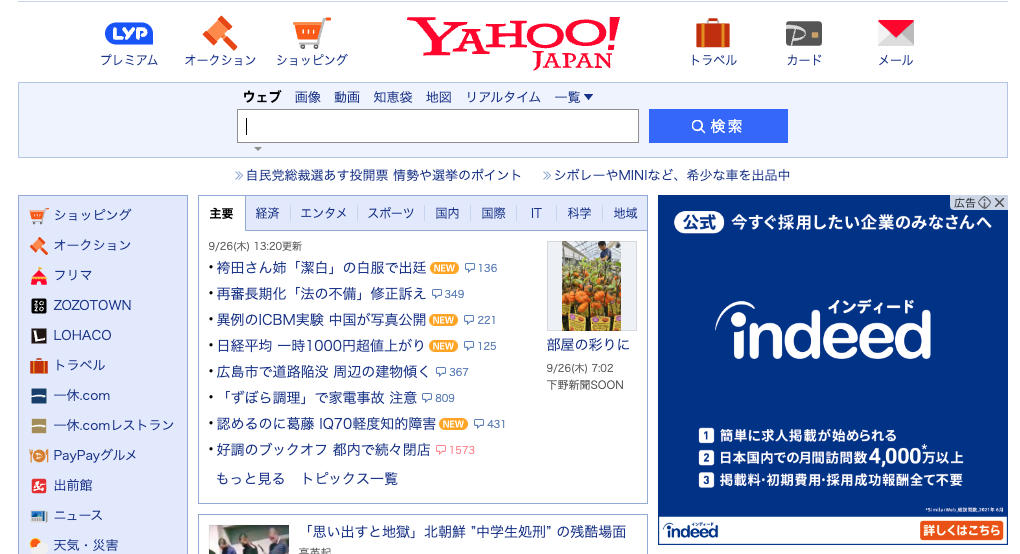1020x554 pixels.
Task: Switch to the 主要 news tab
Action: pos(222,213)
